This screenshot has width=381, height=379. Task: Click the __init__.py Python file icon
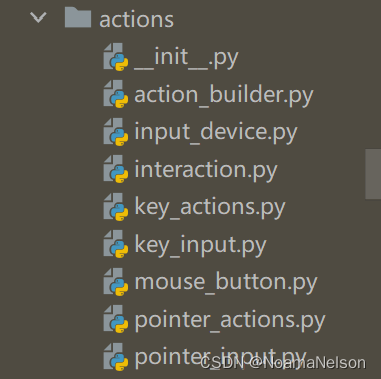tap(116, 57)
